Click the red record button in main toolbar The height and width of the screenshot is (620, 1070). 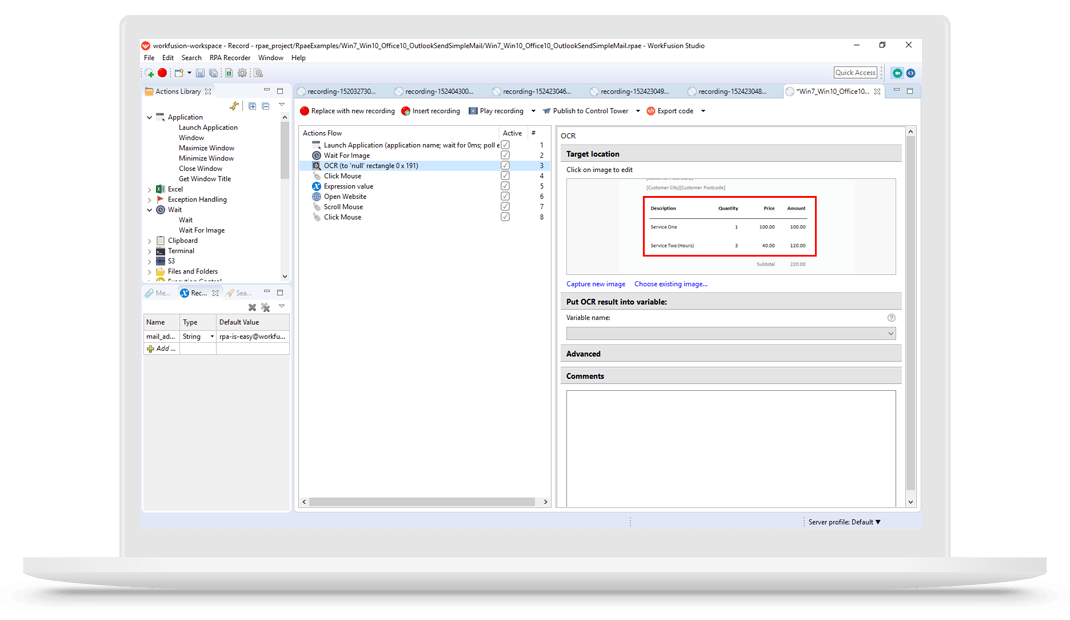coord(162,73)
